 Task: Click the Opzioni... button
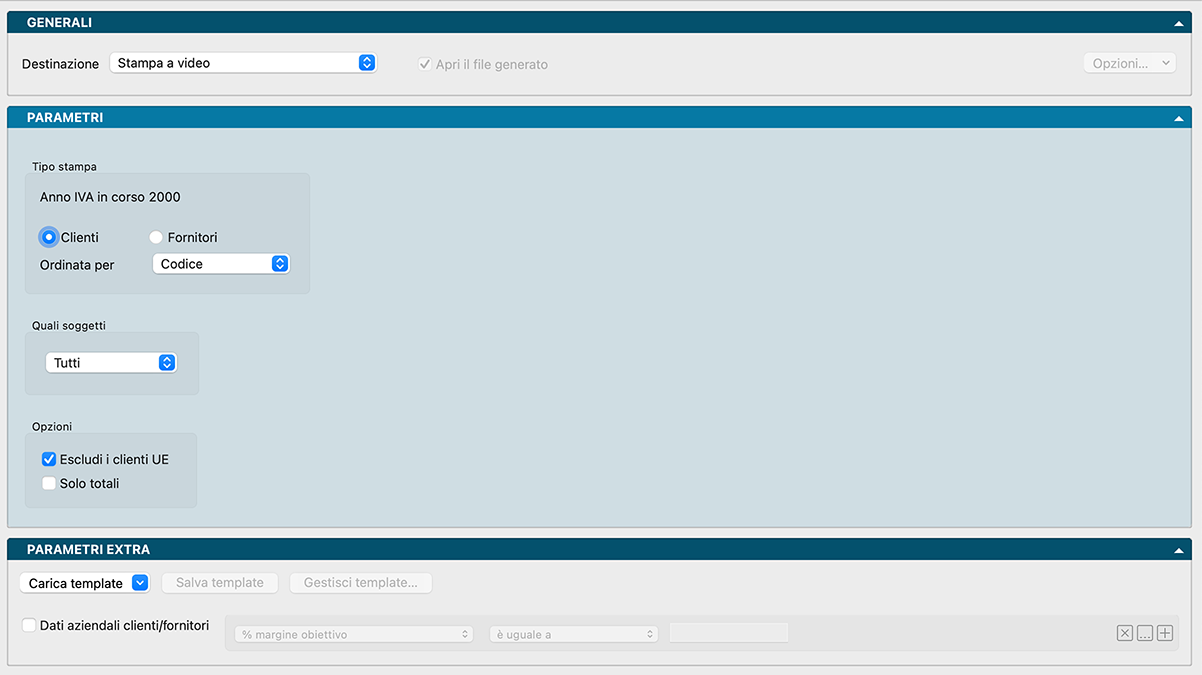[1129, 63]
